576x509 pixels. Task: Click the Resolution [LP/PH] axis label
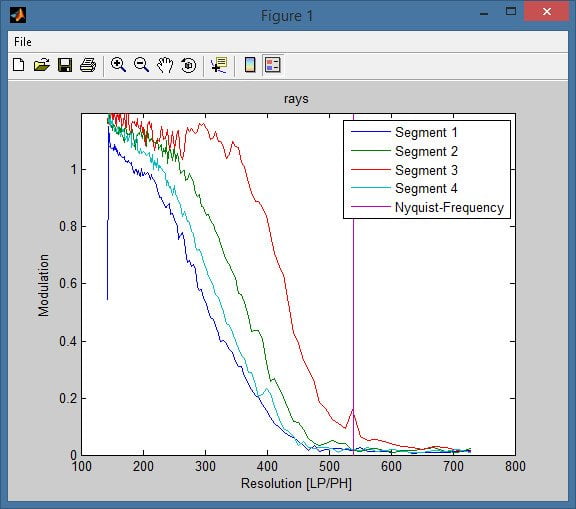click(296, 484)
